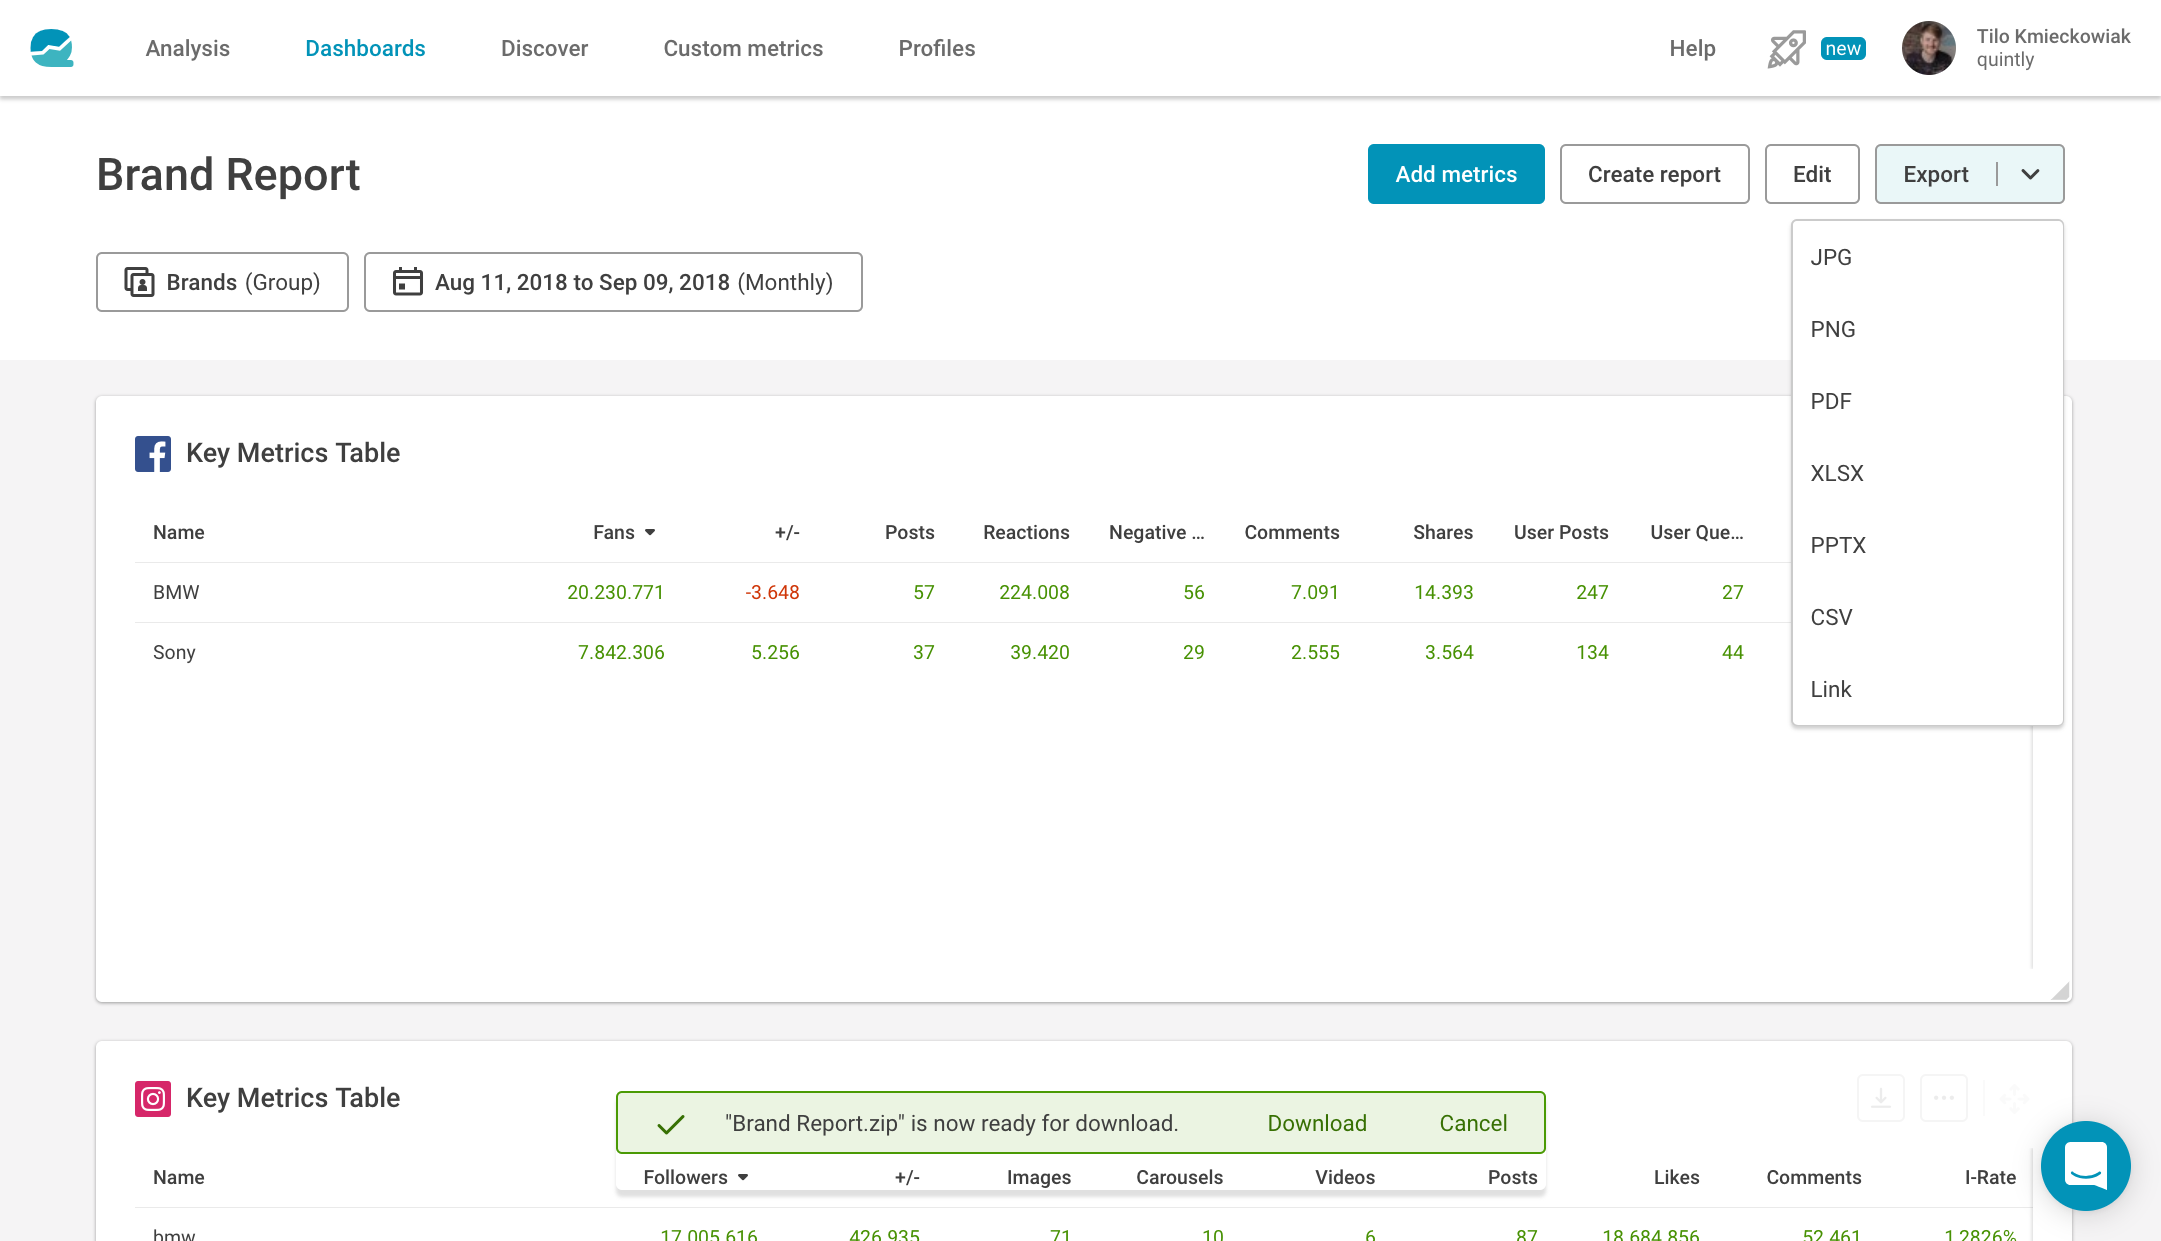Click Download in the notification bar
Viewport: 2161px width, 1241px height.
[1316, 1123]
